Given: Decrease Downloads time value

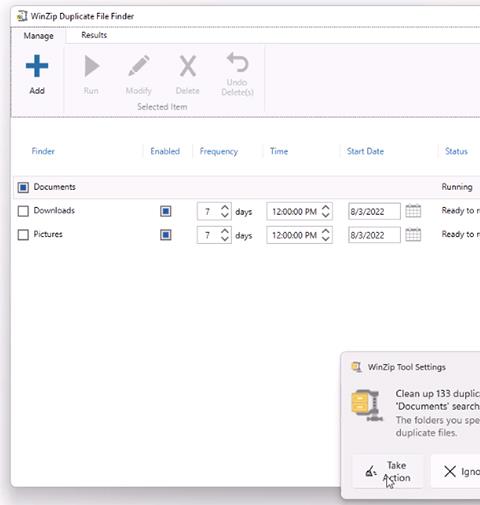Looking at the screenshot, I should coord(326,215).
